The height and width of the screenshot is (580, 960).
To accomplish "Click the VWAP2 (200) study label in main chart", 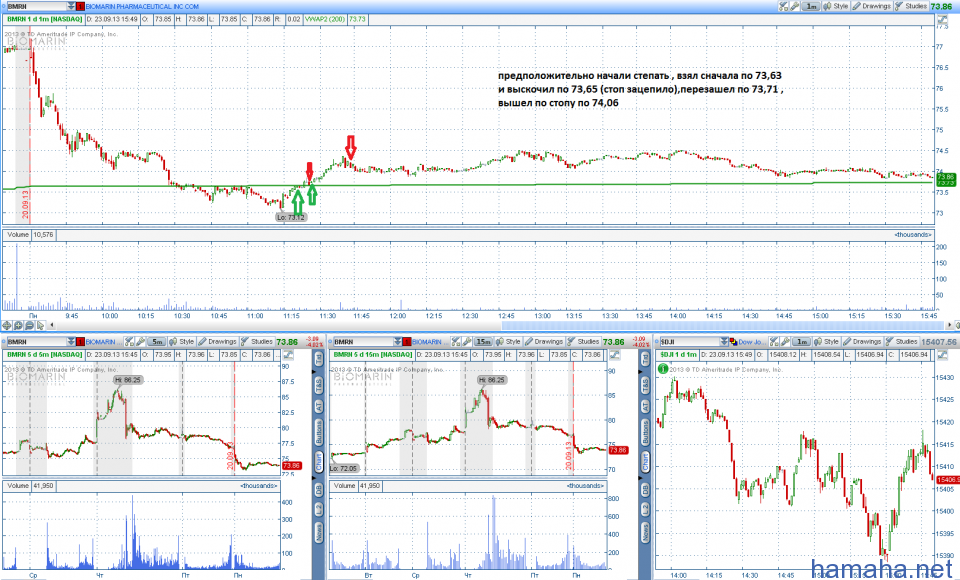I will (x=325, y=19).
